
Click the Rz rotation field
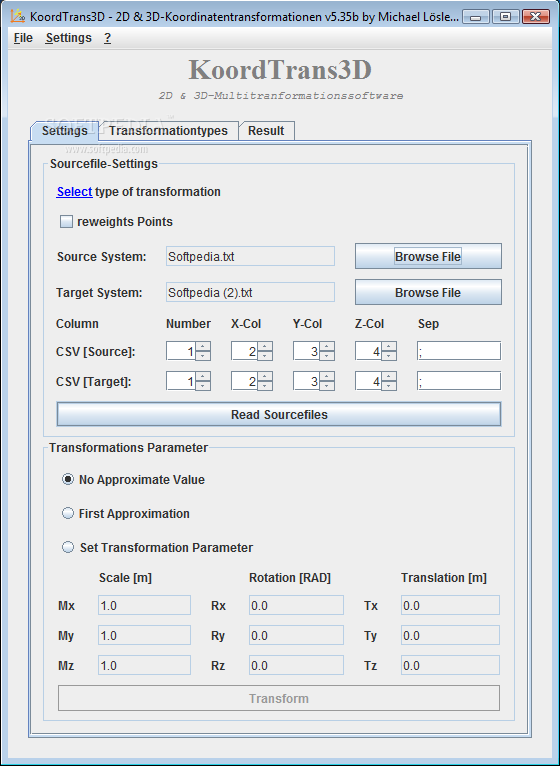pyautogui.click(x=296, y=665)
